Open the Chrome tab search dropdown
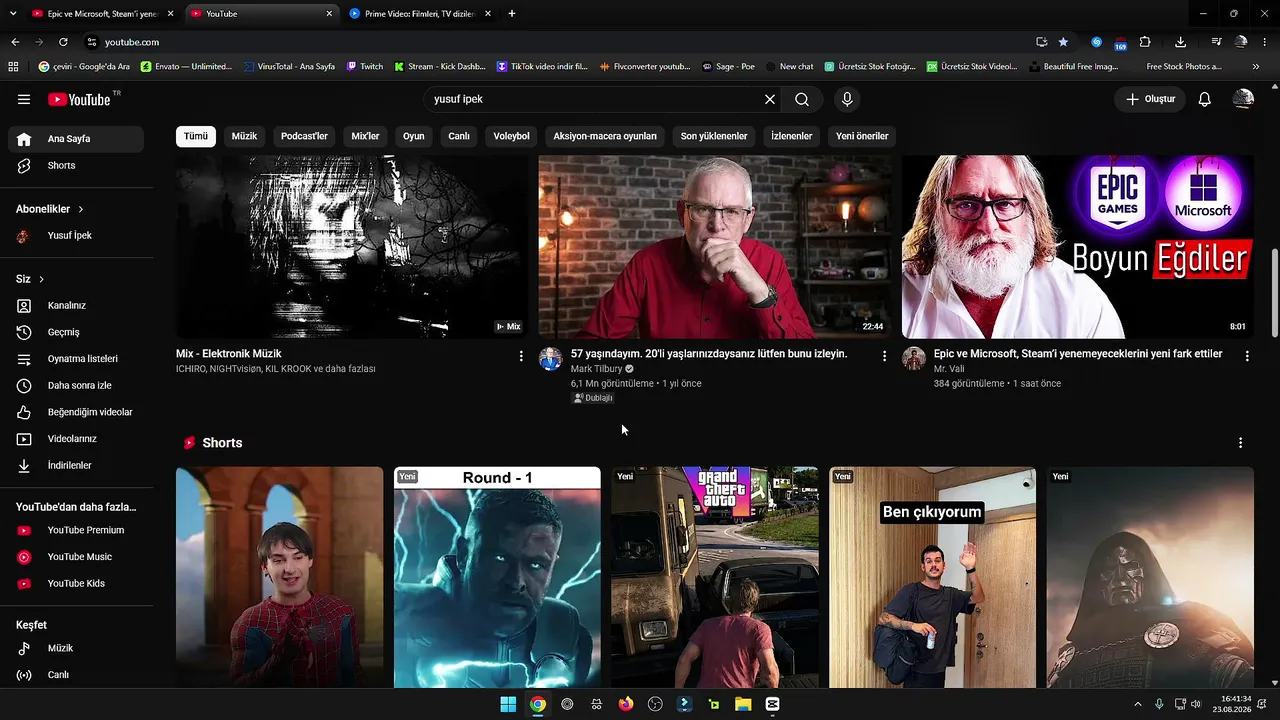The width and height of the screenshot is (1280, 720). click(13, 14)
